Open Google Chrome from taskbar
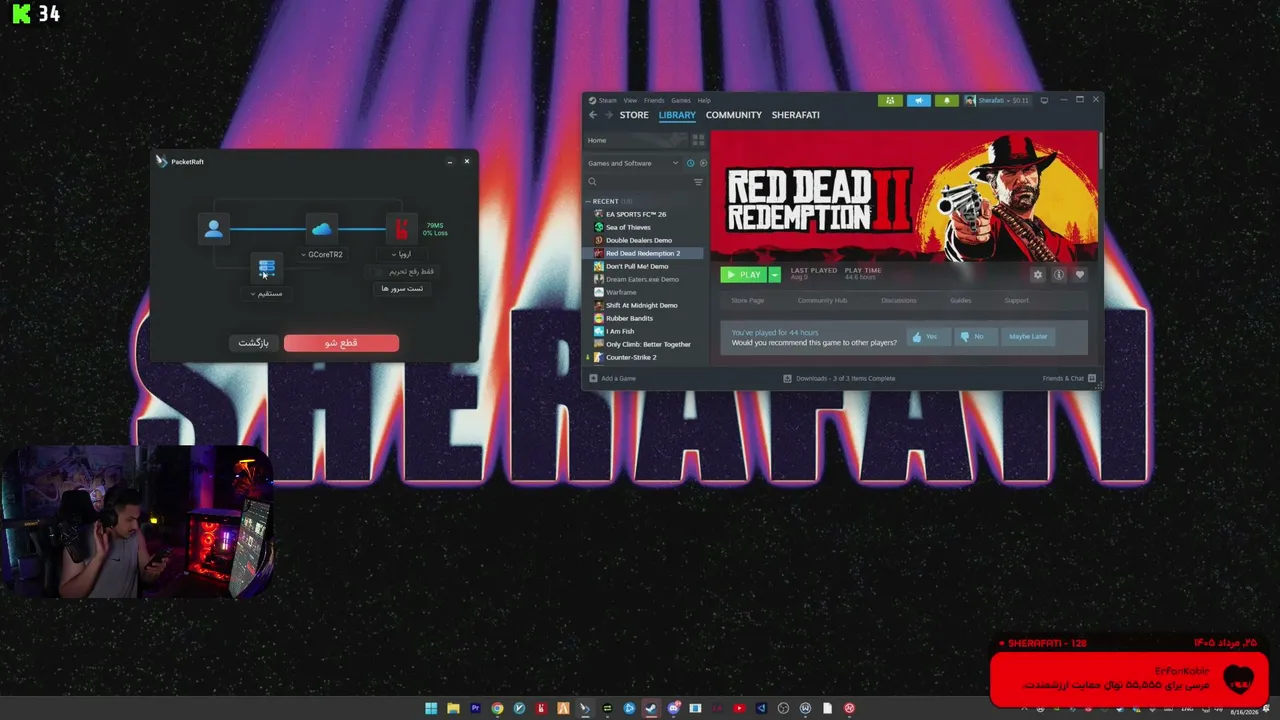The height and width of the screenshot is (720, 1280). (497, 709)
